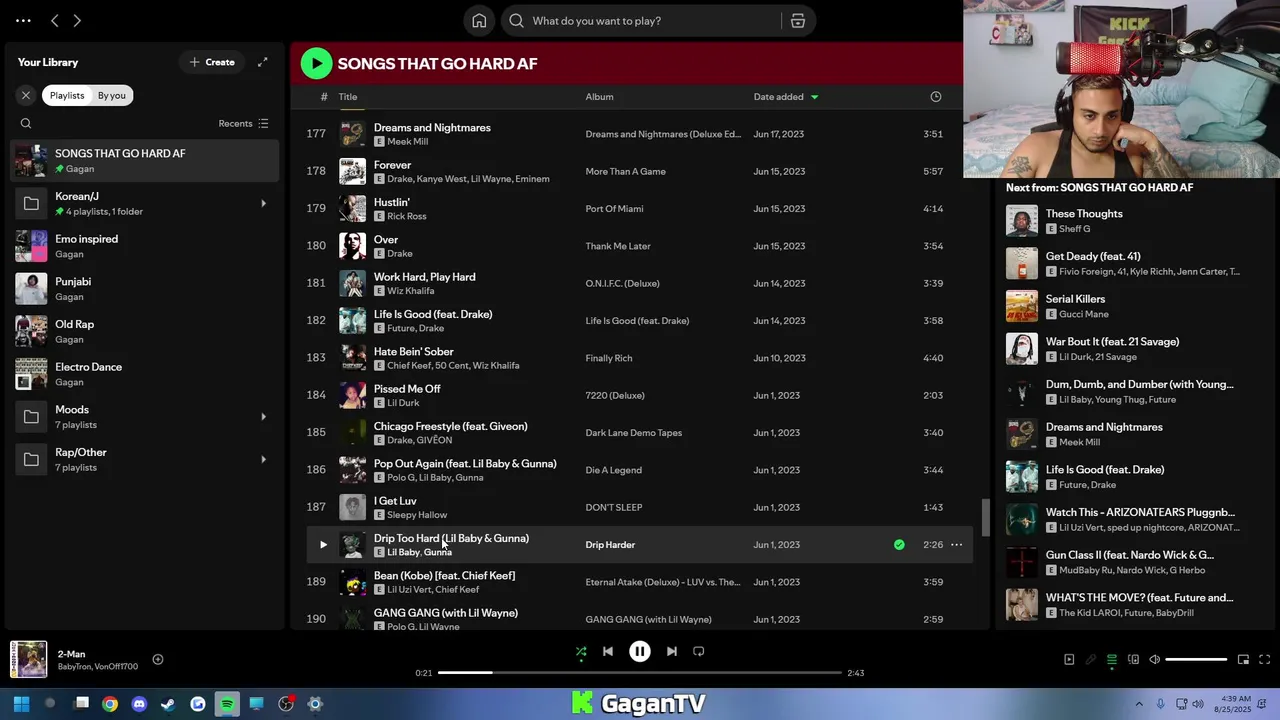This screenshot has height=720, width=1280.
Task: Toggle shuffle mode
Action: coord(581,651)
